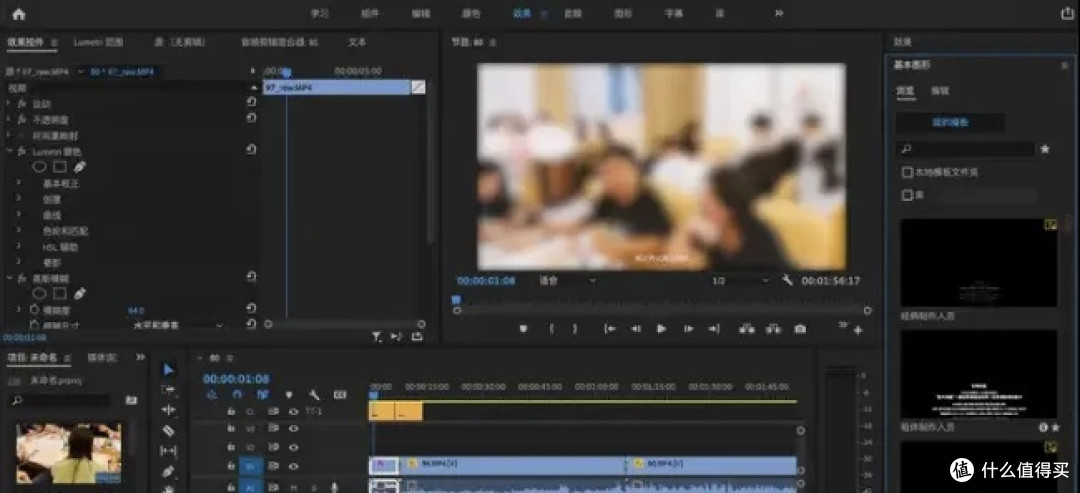The height and width of the screenshot is (493, 1080).
Task: Open the quick export share icon
Action: pyautogui.click(x=1066, y=13)
